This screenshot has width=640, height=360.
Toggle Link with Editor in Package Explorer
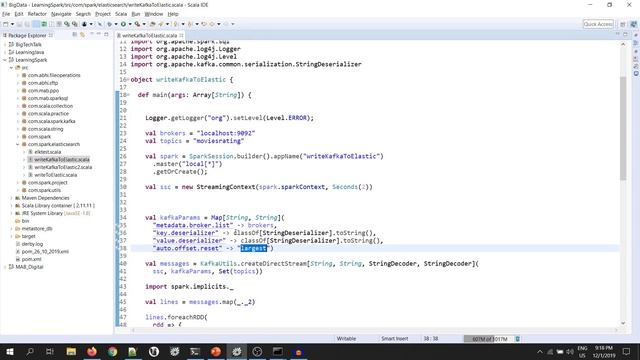point(82,35)
